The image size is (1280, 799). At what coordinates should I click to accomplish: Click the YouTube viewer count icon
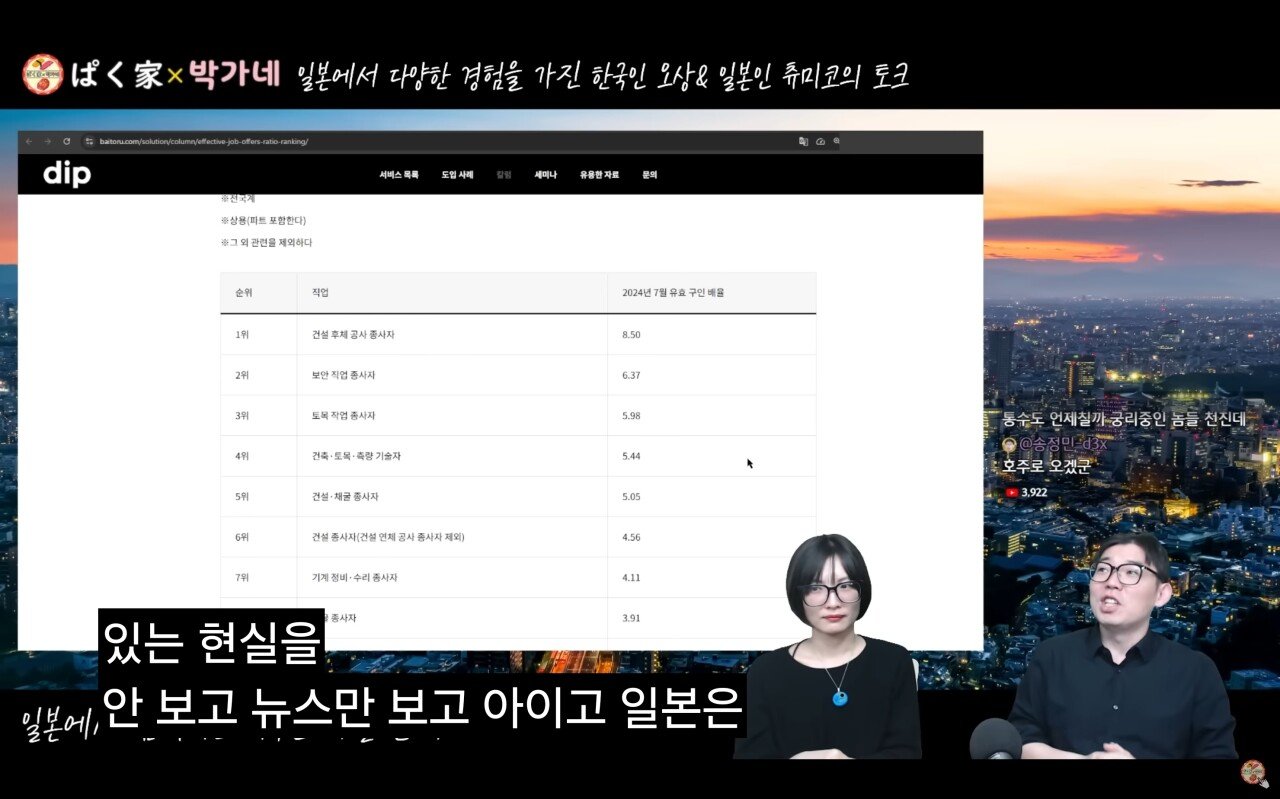tap(1012, 492)
